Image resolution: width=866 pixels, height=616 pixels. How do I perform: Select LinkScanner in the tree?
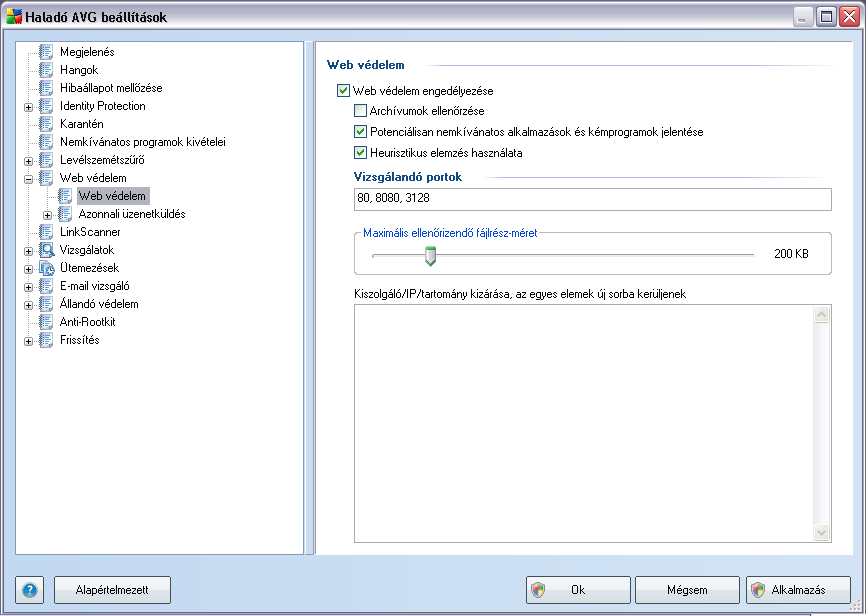[x=90, y=232]
